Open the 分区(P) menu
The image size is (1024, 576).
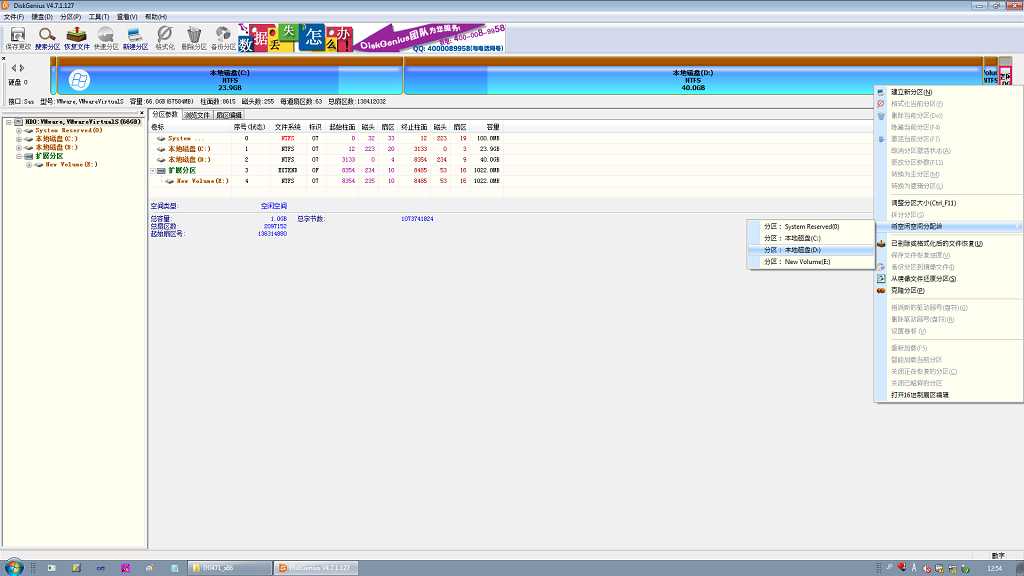pos(70,16)
